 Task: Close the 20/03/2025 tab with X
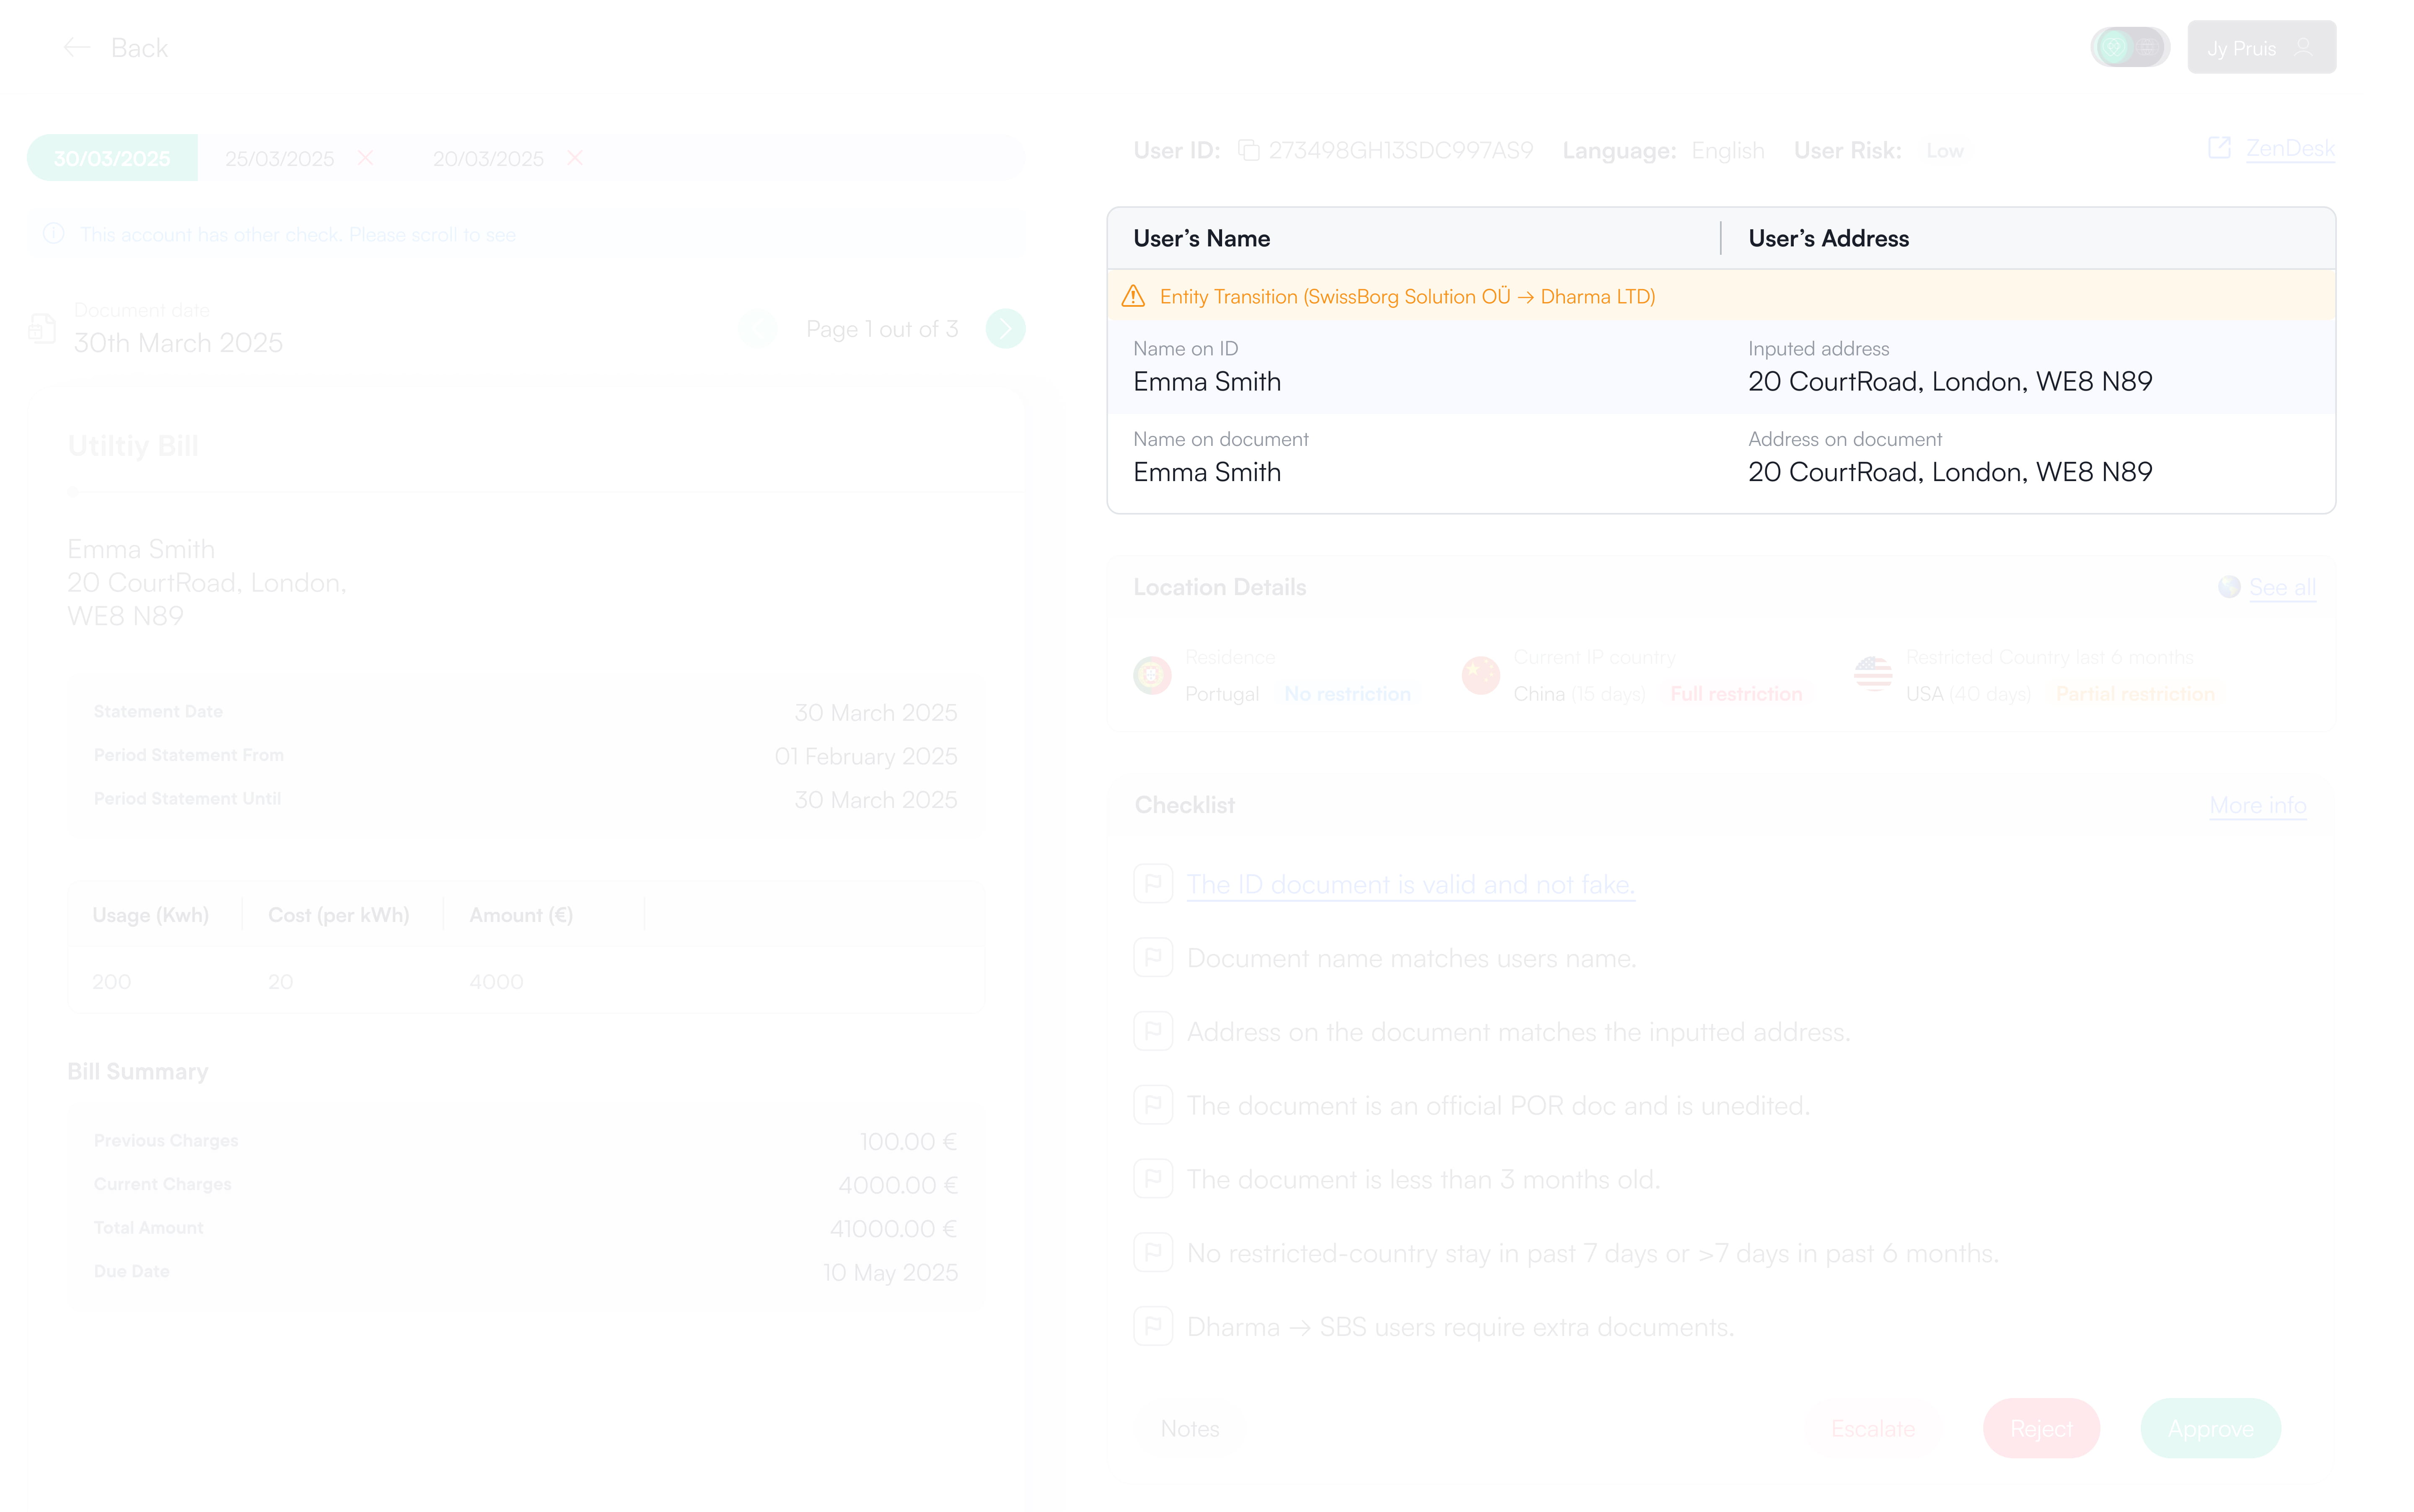point(575,158)
